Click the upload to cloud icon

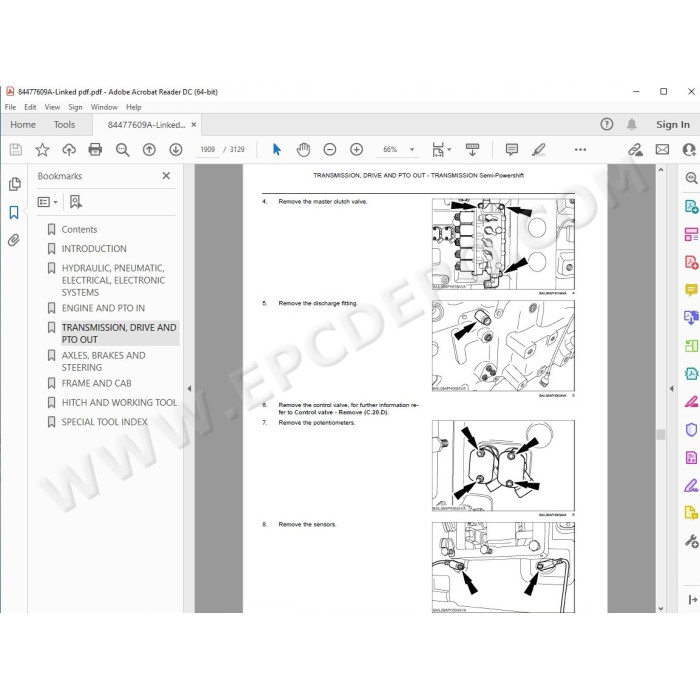[x=69, y=150]
